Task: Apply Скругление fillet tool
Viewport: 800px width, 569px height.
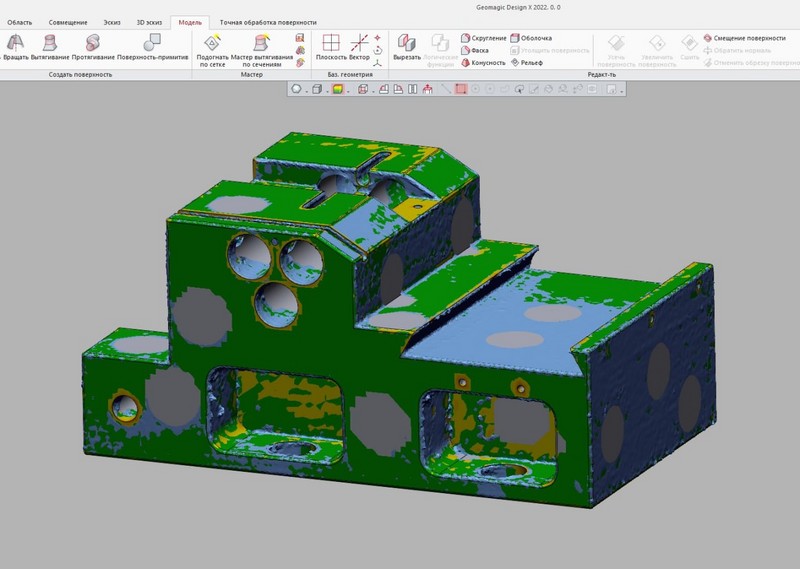Action: click(483, 38)
